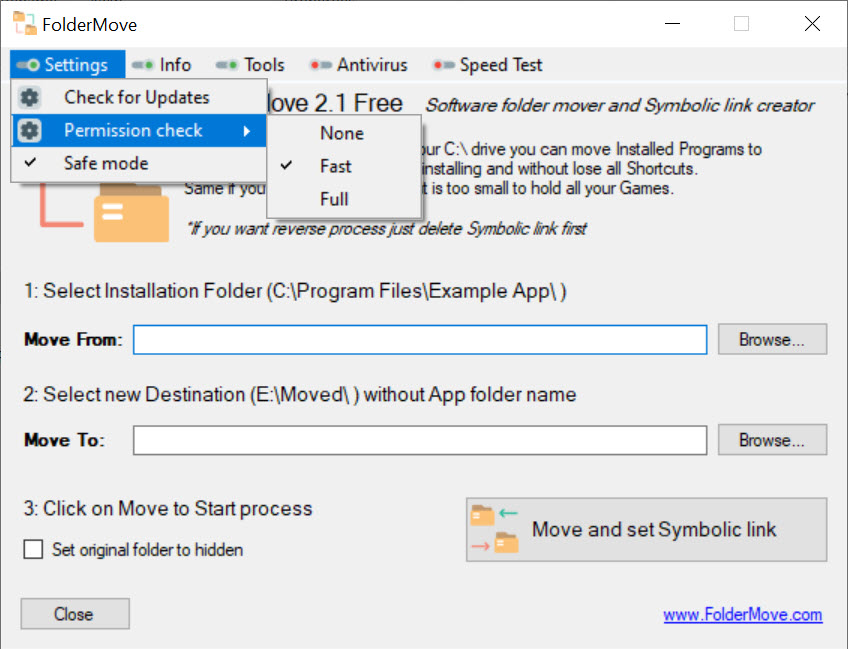Click the '1: Select Installation Folder' instruction text

(x=295, y=292)
